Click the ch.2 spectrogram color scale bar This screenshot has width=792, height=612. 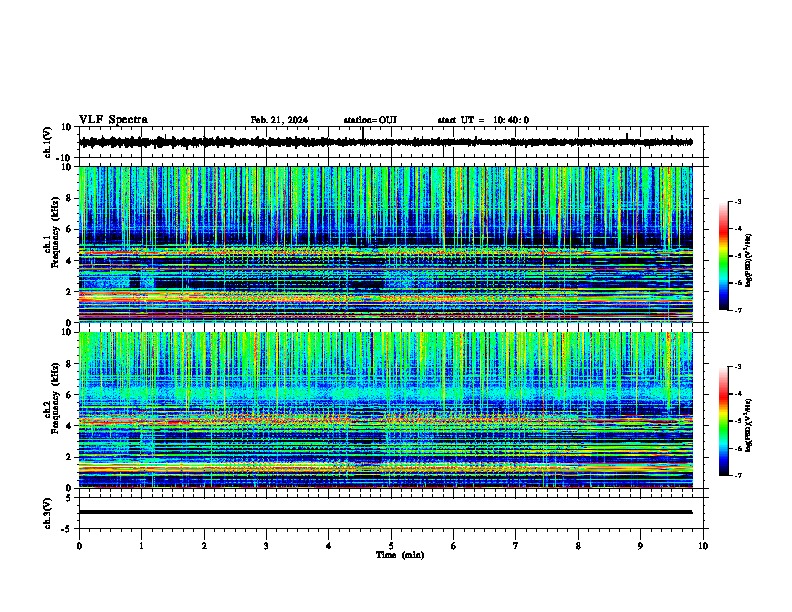pos(724,421)
